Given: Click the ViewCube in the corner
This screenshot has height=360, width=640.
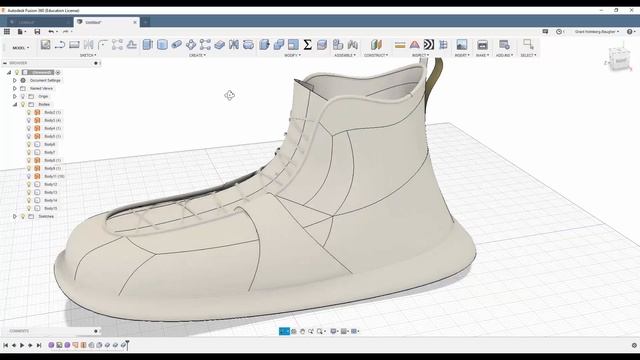Looking at the screenshot, I should (620, 60).
